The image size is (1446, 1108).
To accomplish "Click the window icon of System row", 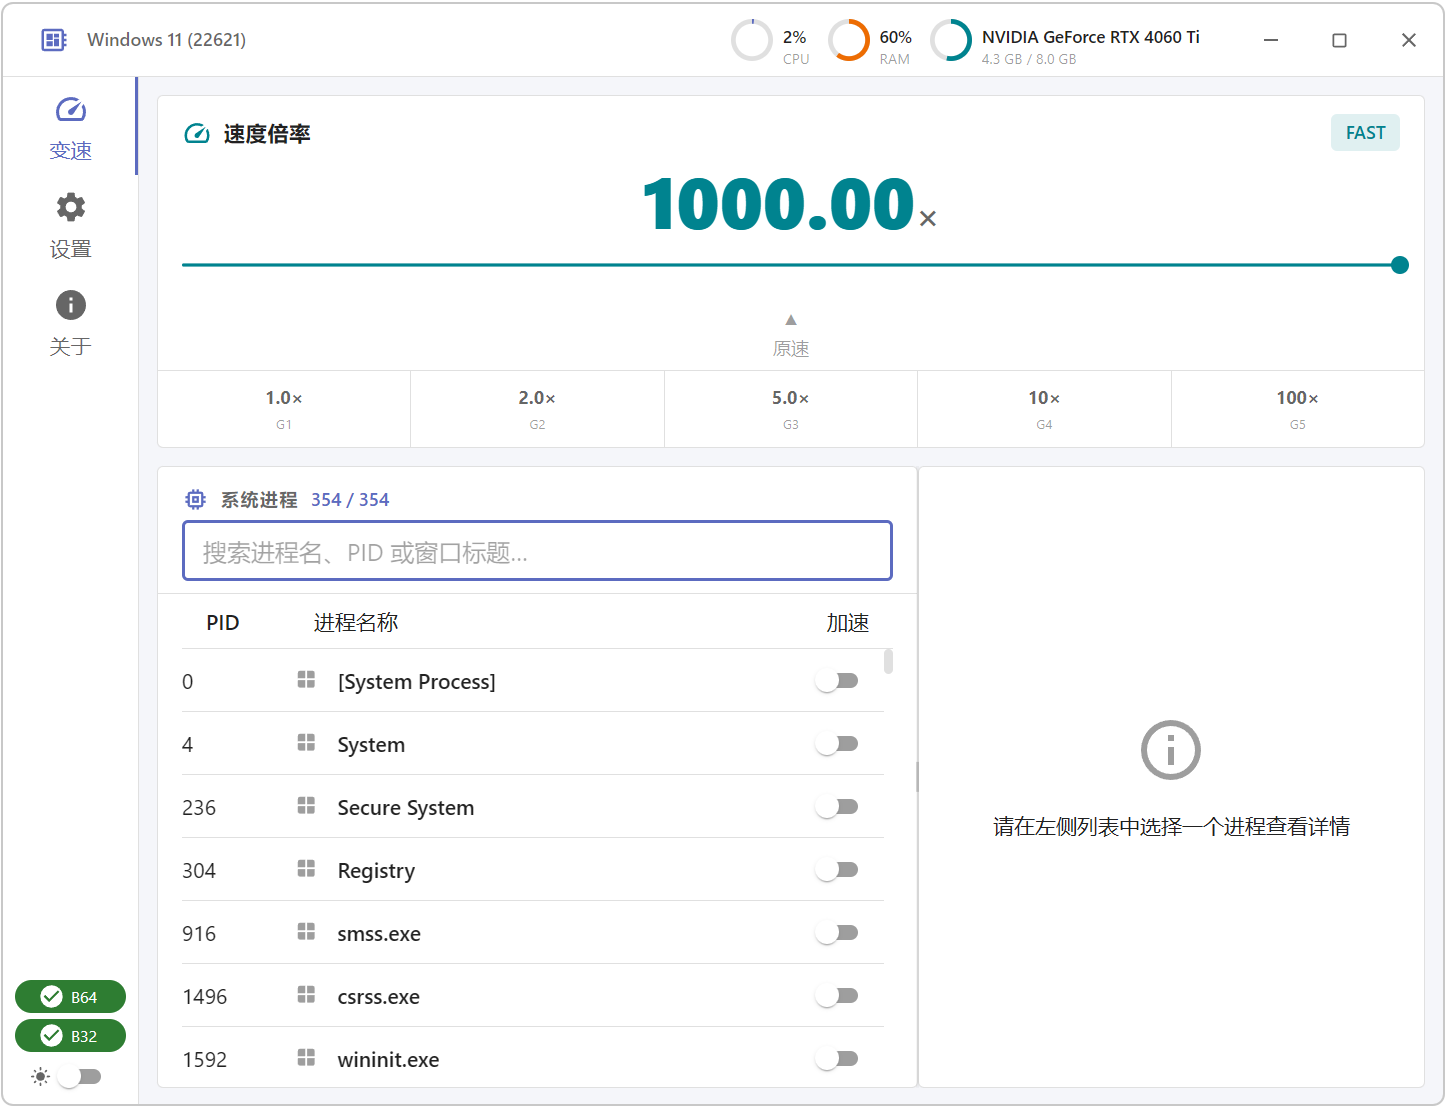I will pyautogui.click(x=306, y=743).
